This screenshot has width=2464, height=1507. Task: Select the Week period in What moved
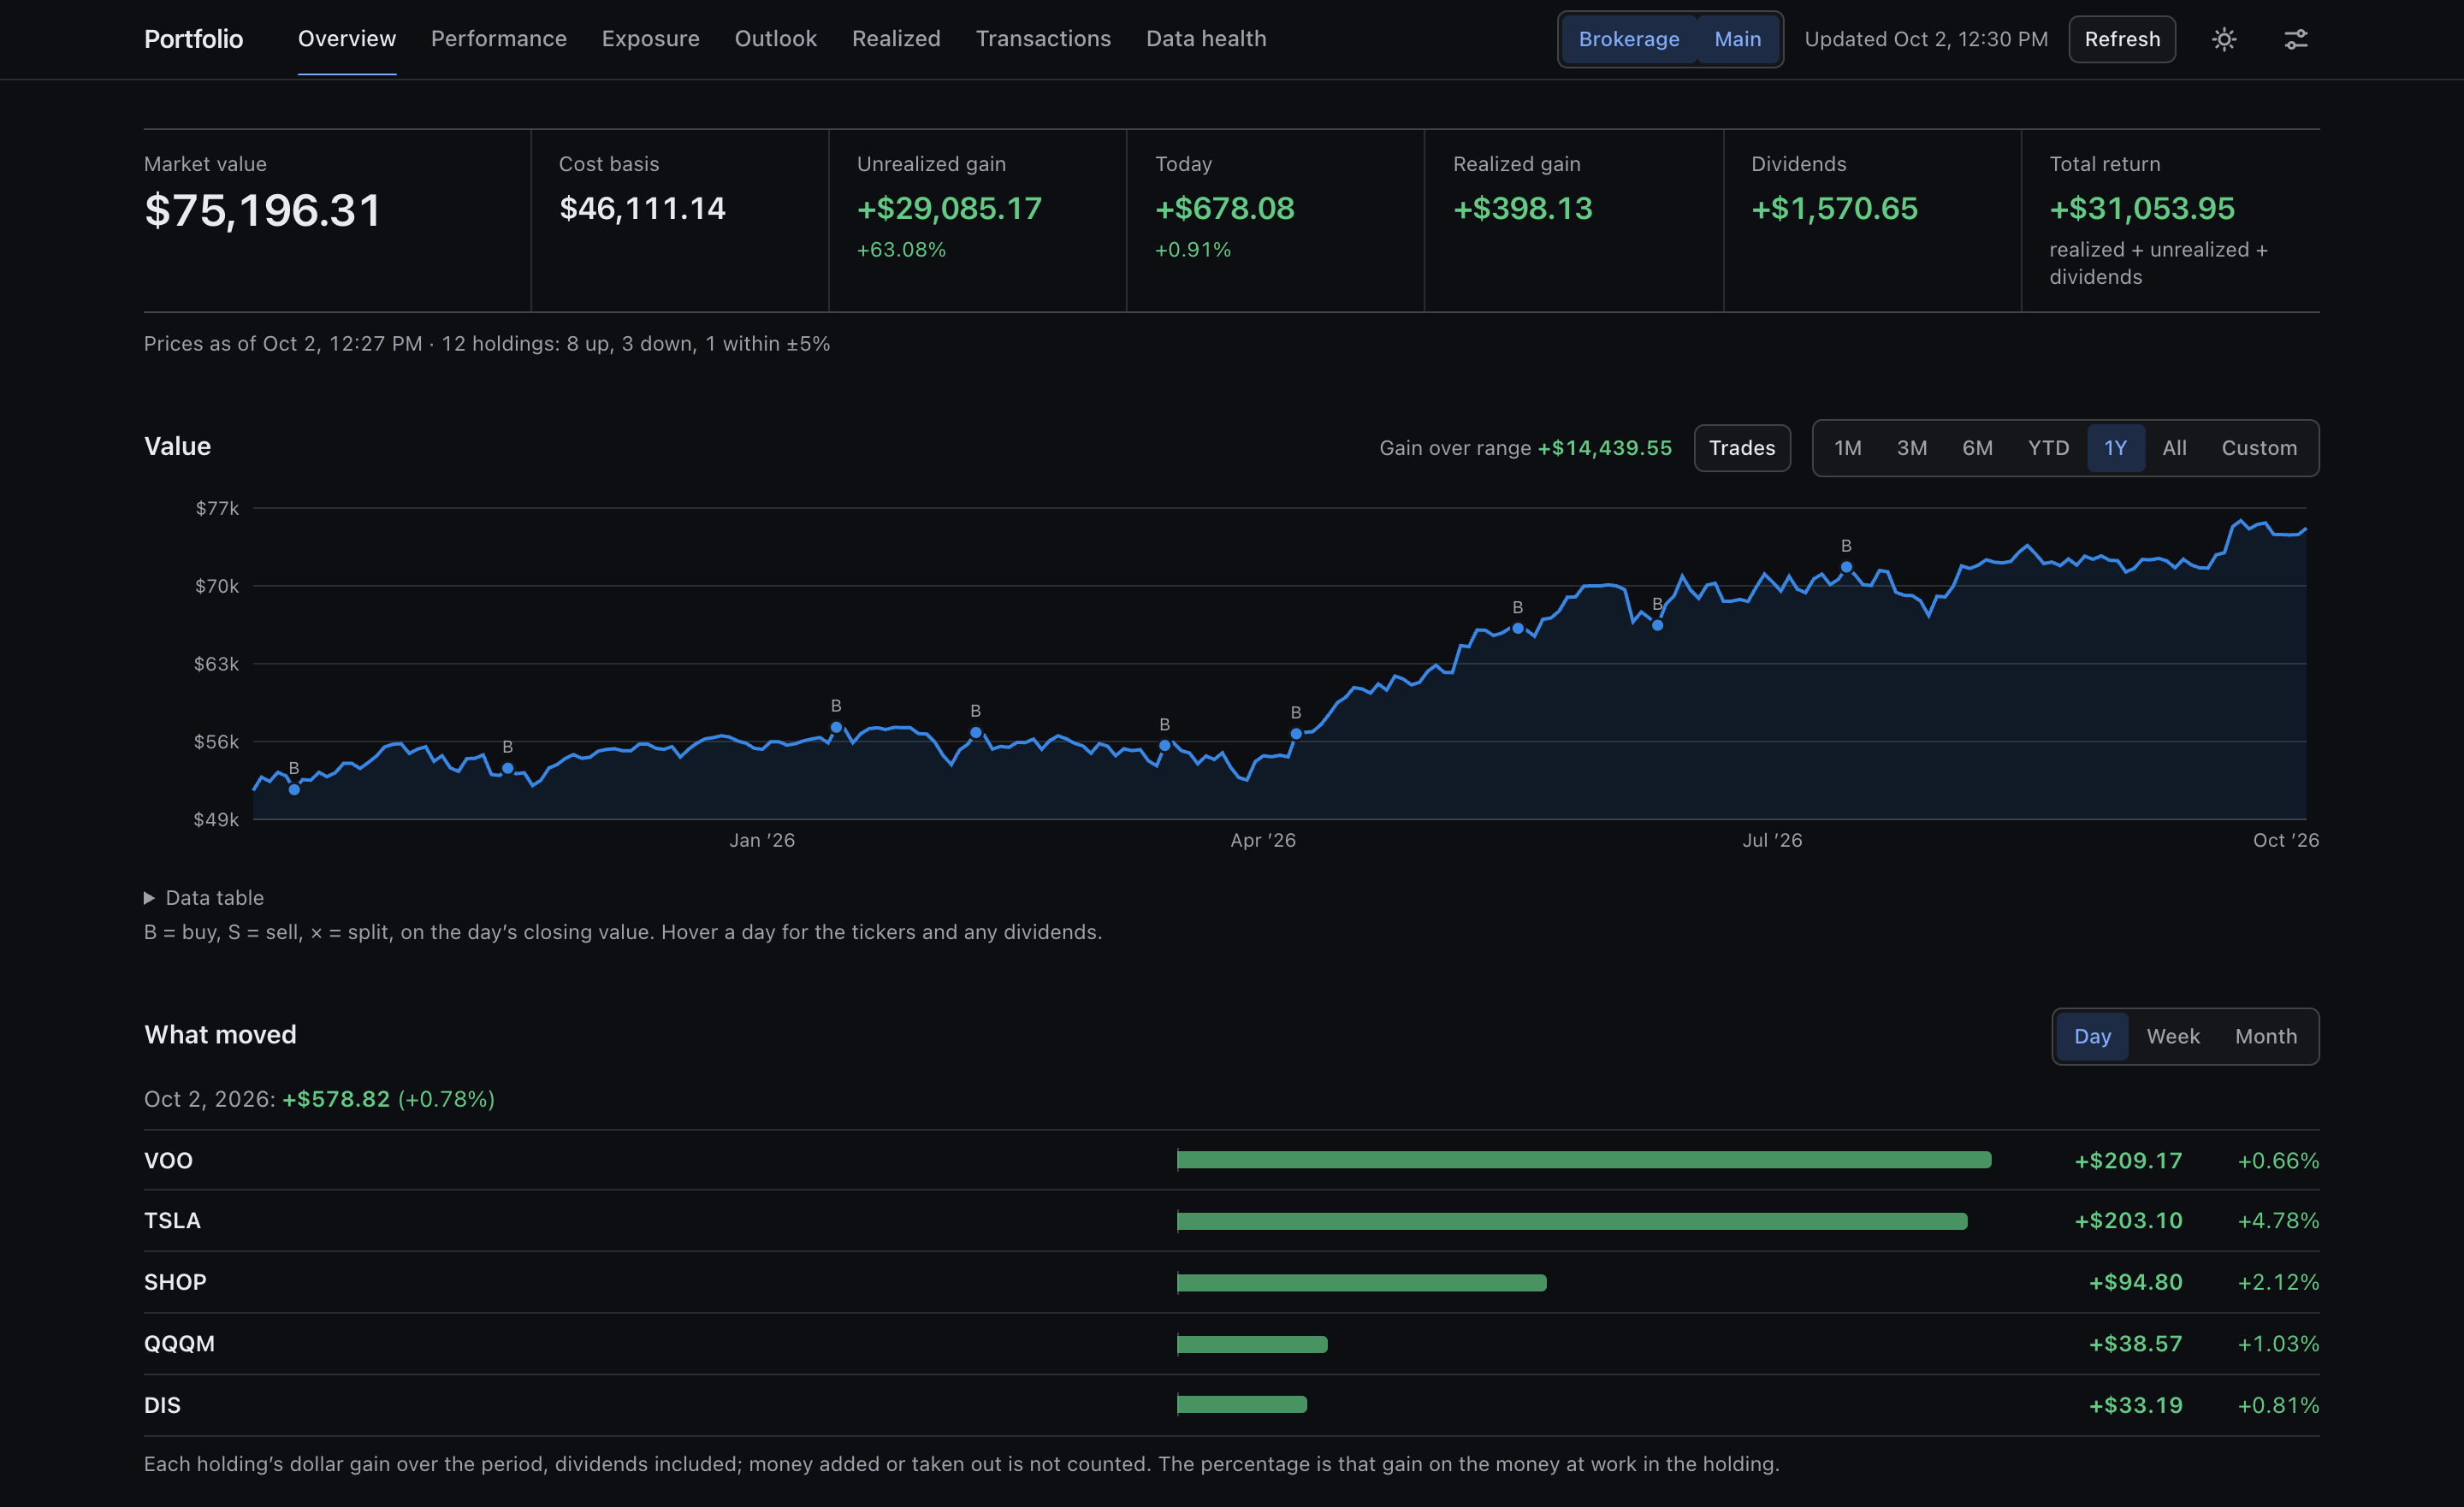click(x=2173, y=1036)
